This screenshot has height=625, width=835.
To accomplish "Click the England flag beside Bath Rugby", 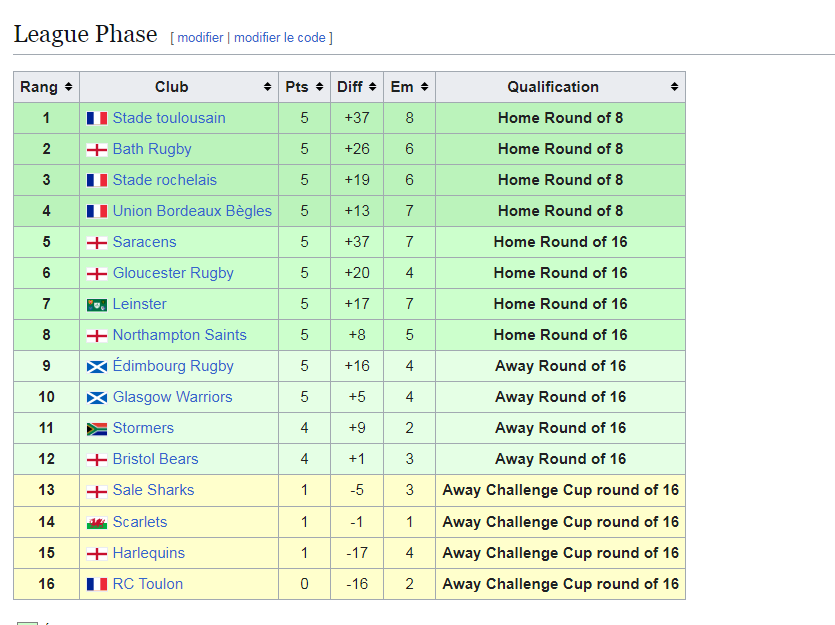I will [x=97, y=150].
